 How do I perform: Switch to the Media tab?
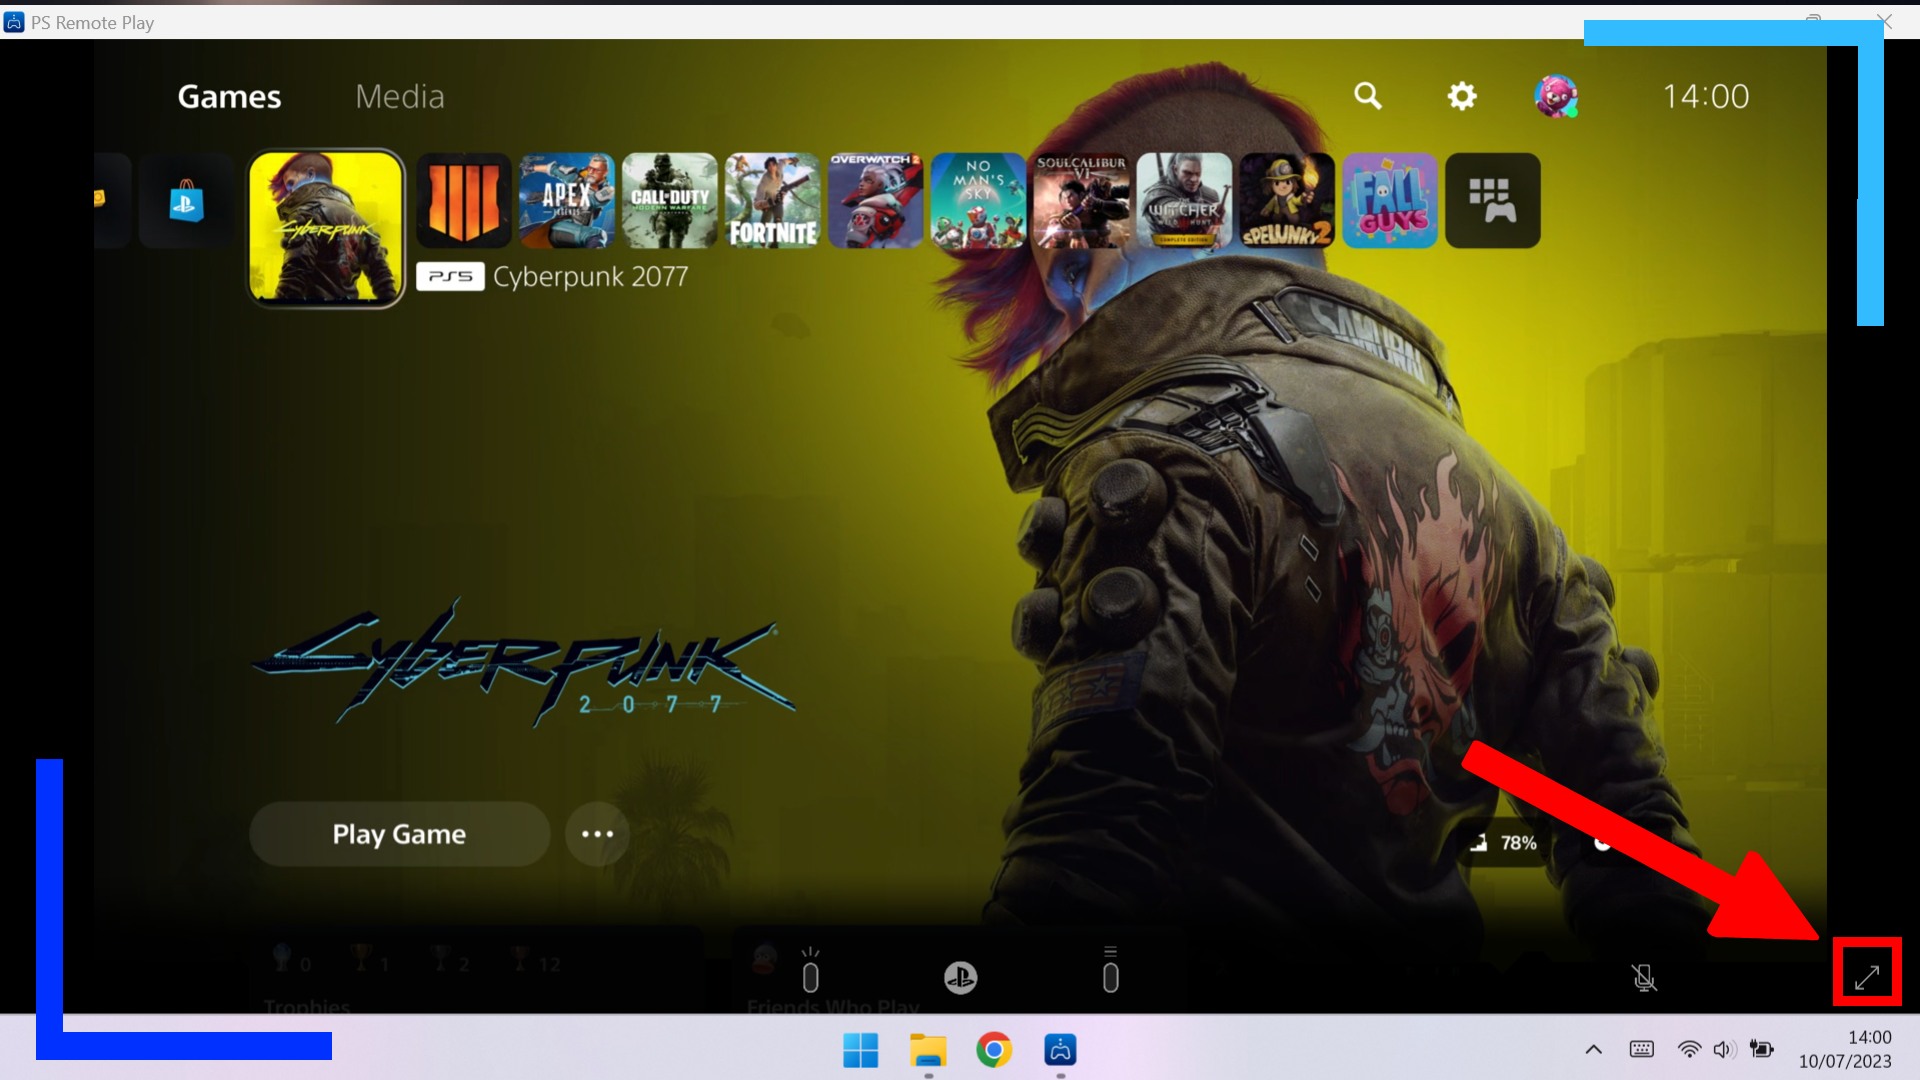[399, 96]
